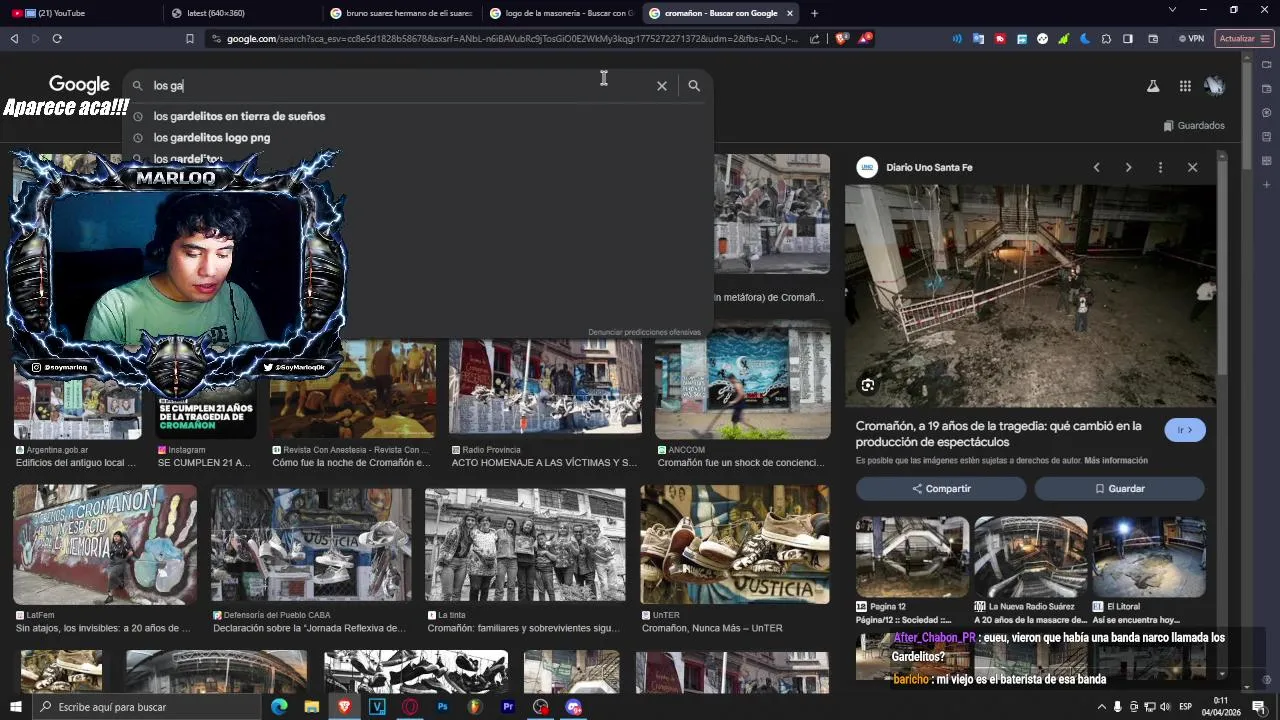Select suggestion los gardelitos logo png
Viewport: 1280px width, 720px height.
pyautogui.click(x=211, y=138)
